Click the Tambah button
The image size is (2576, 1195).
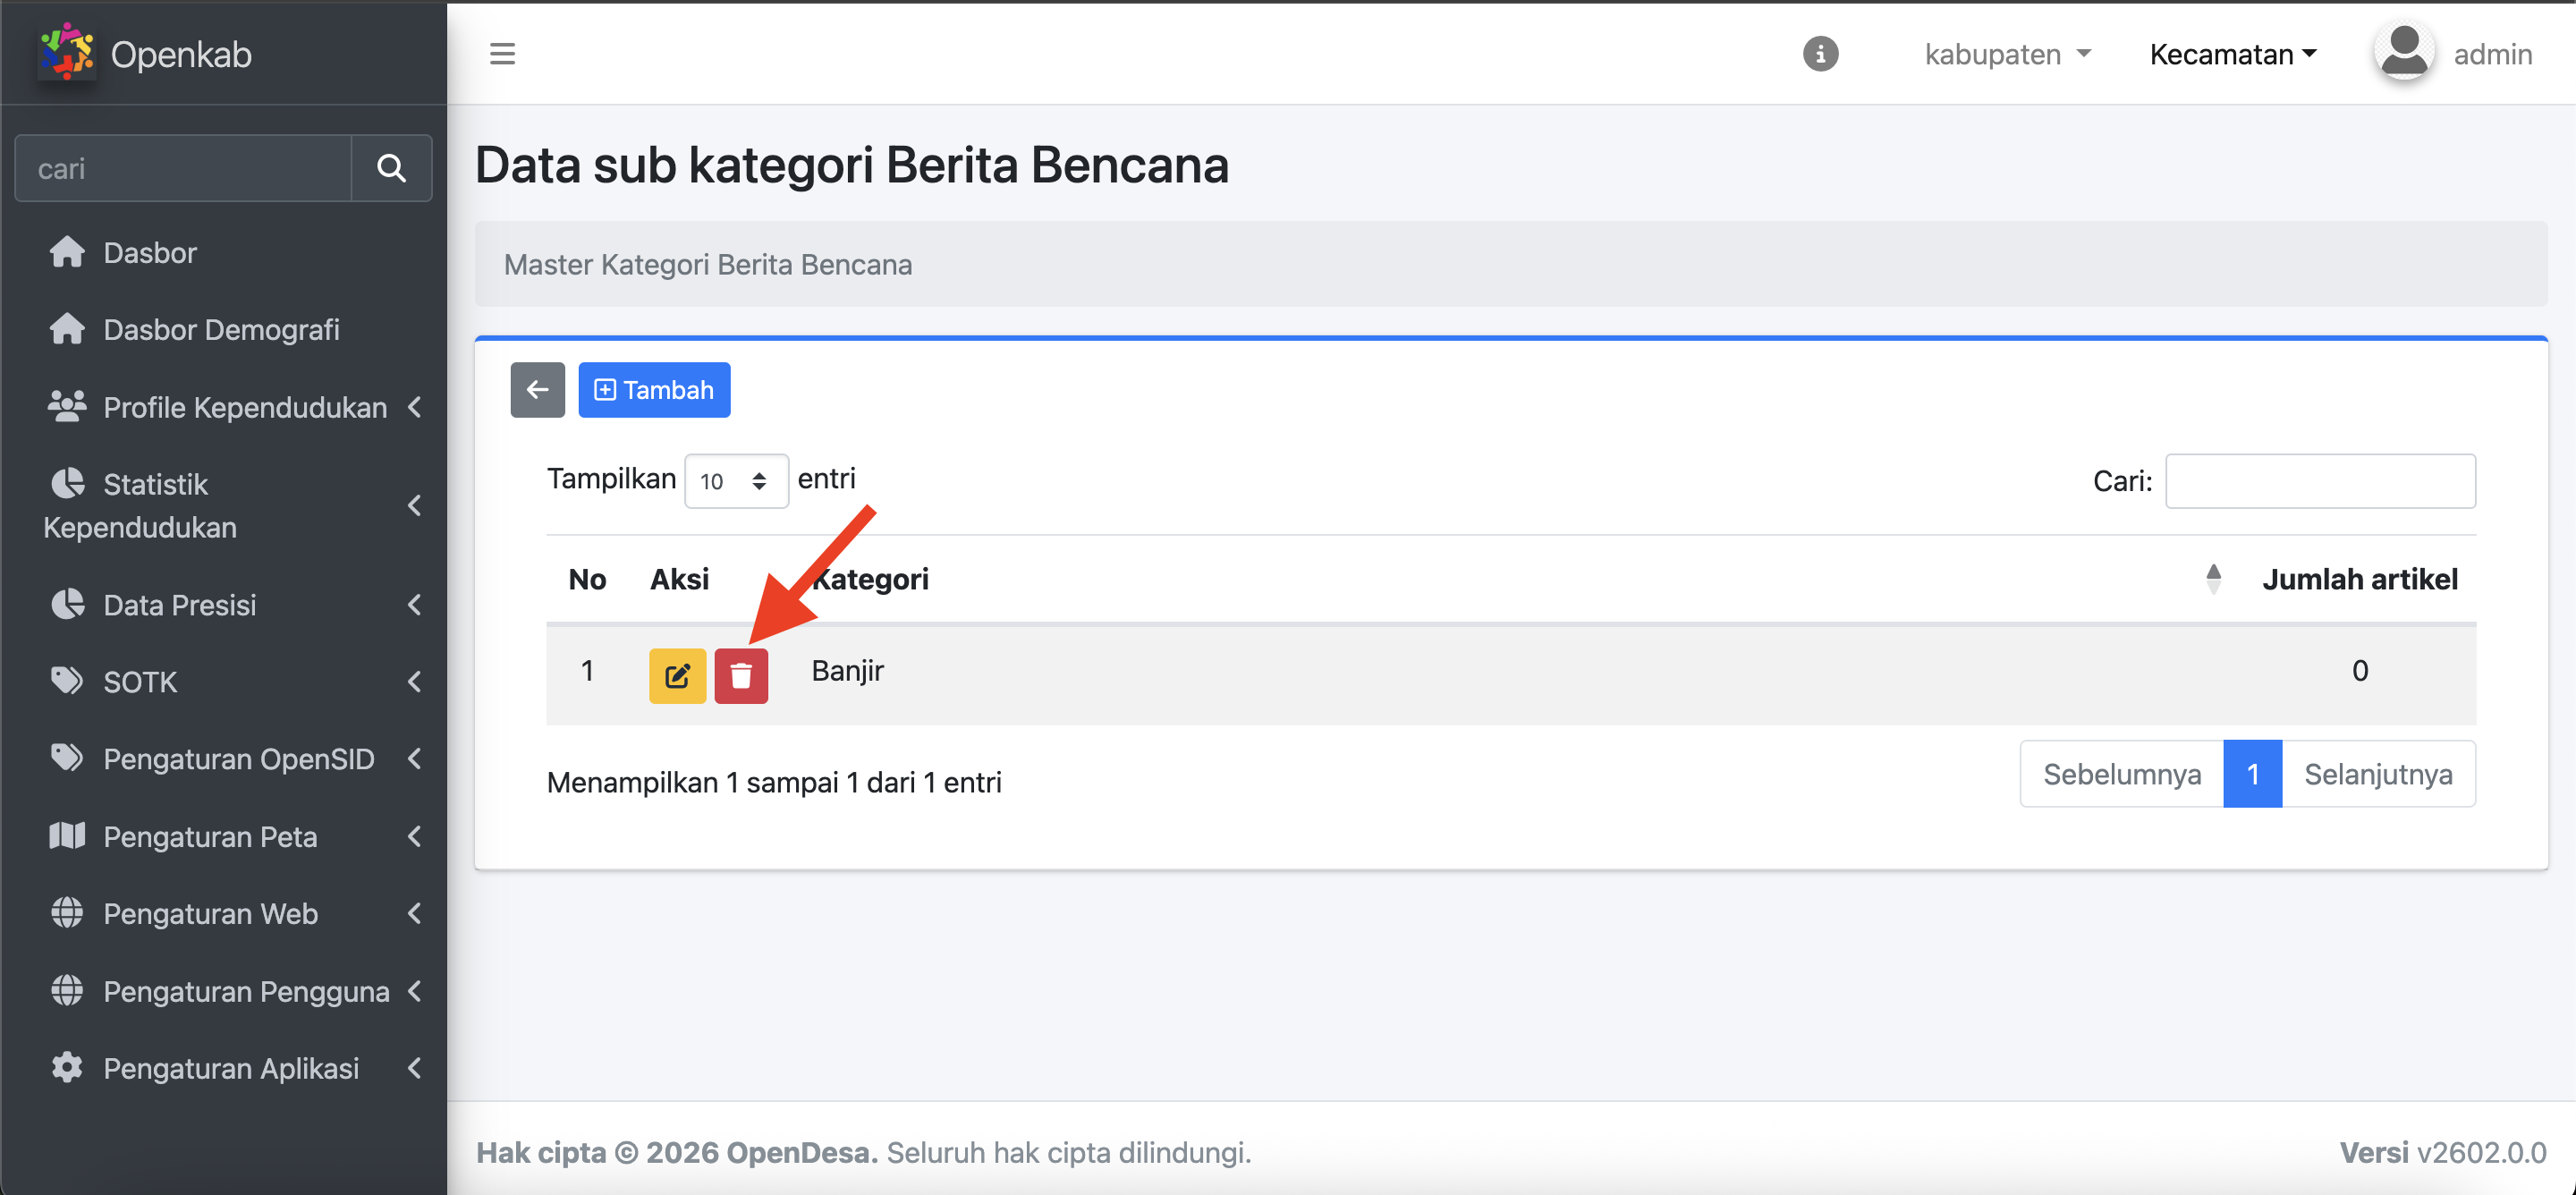click(x=654, y=390)
